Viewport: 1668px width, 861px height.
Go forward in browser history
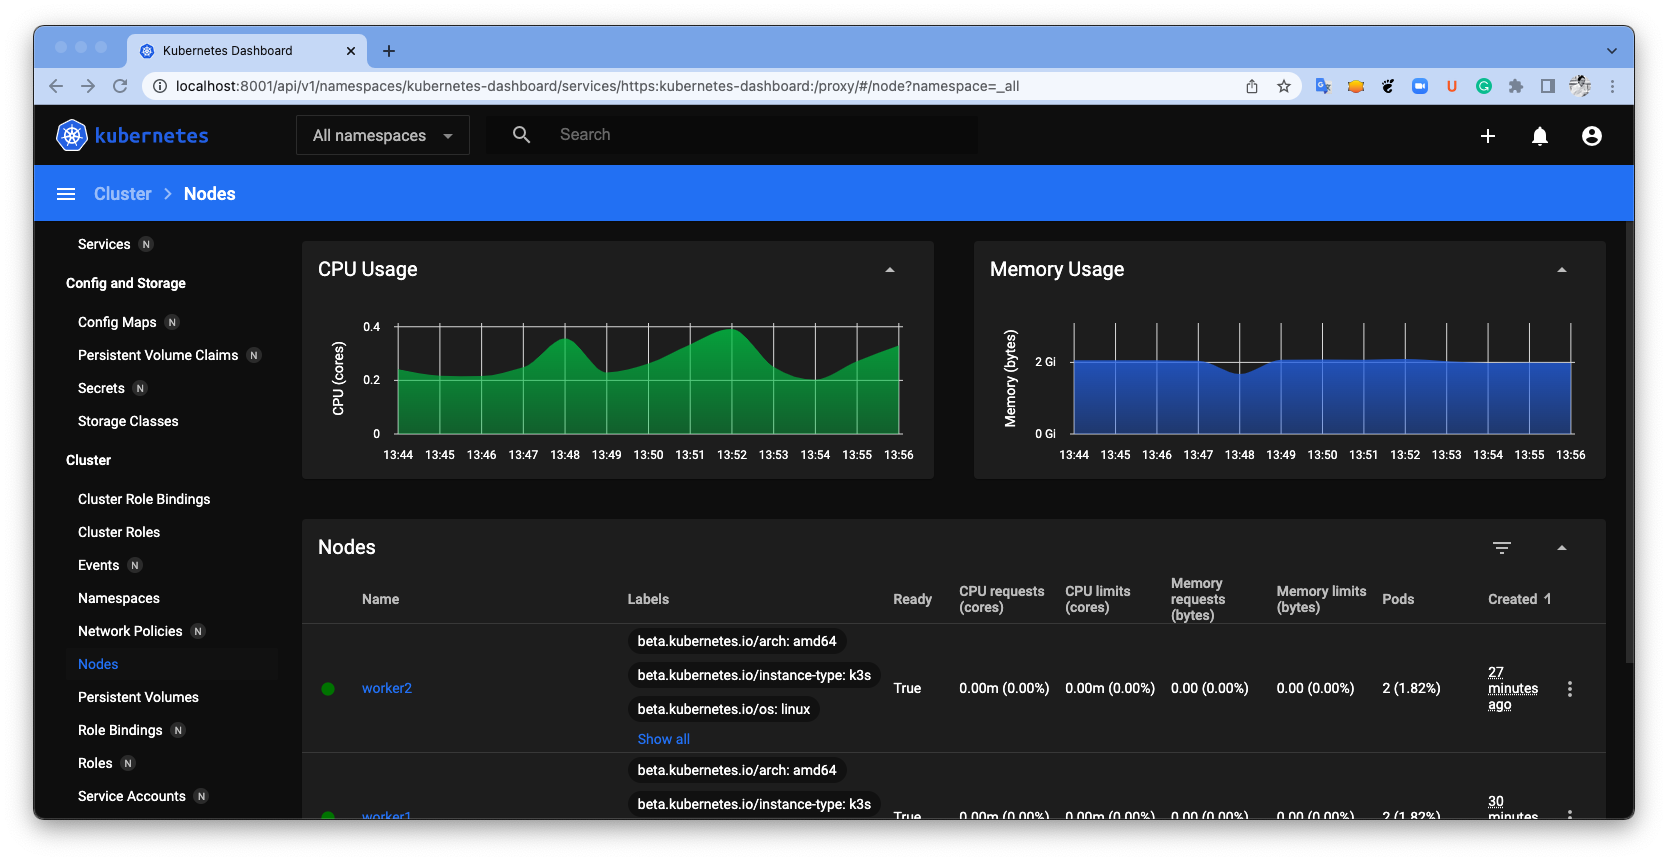88,86
